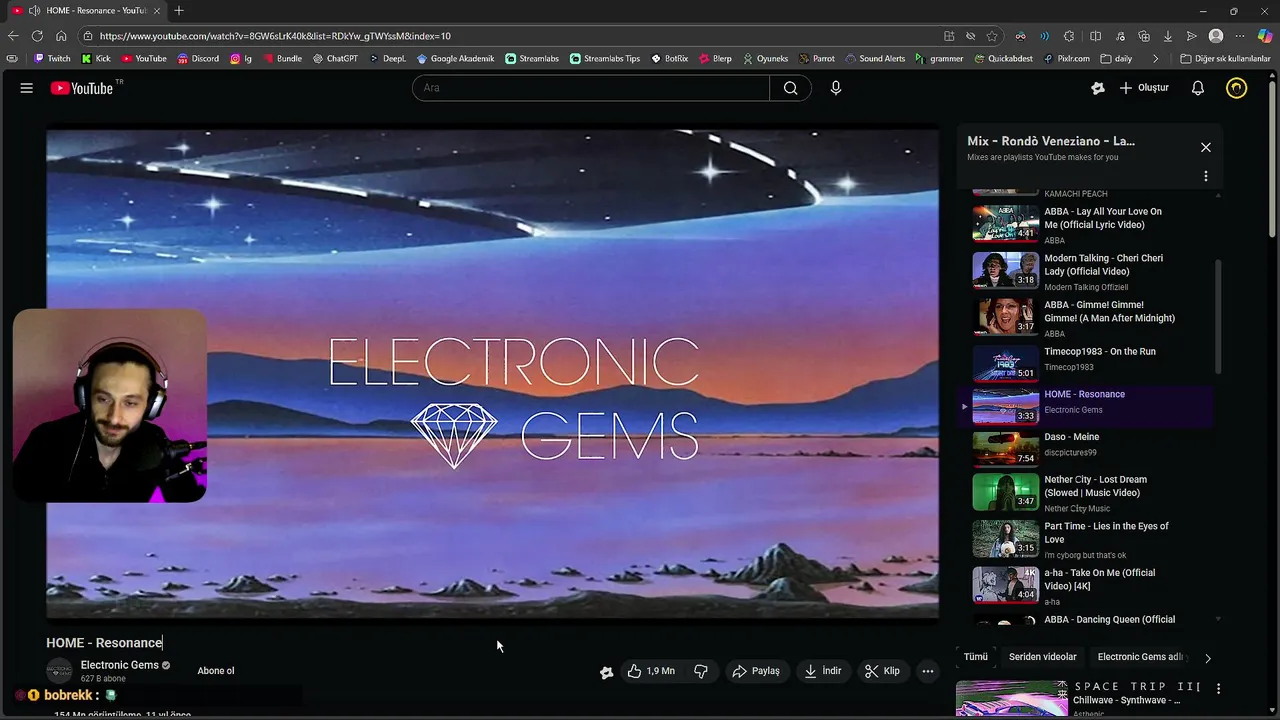Expand the daily bookmarks folder
Viewport: 1280px width, 720px height.
[x=1116, y=59]
